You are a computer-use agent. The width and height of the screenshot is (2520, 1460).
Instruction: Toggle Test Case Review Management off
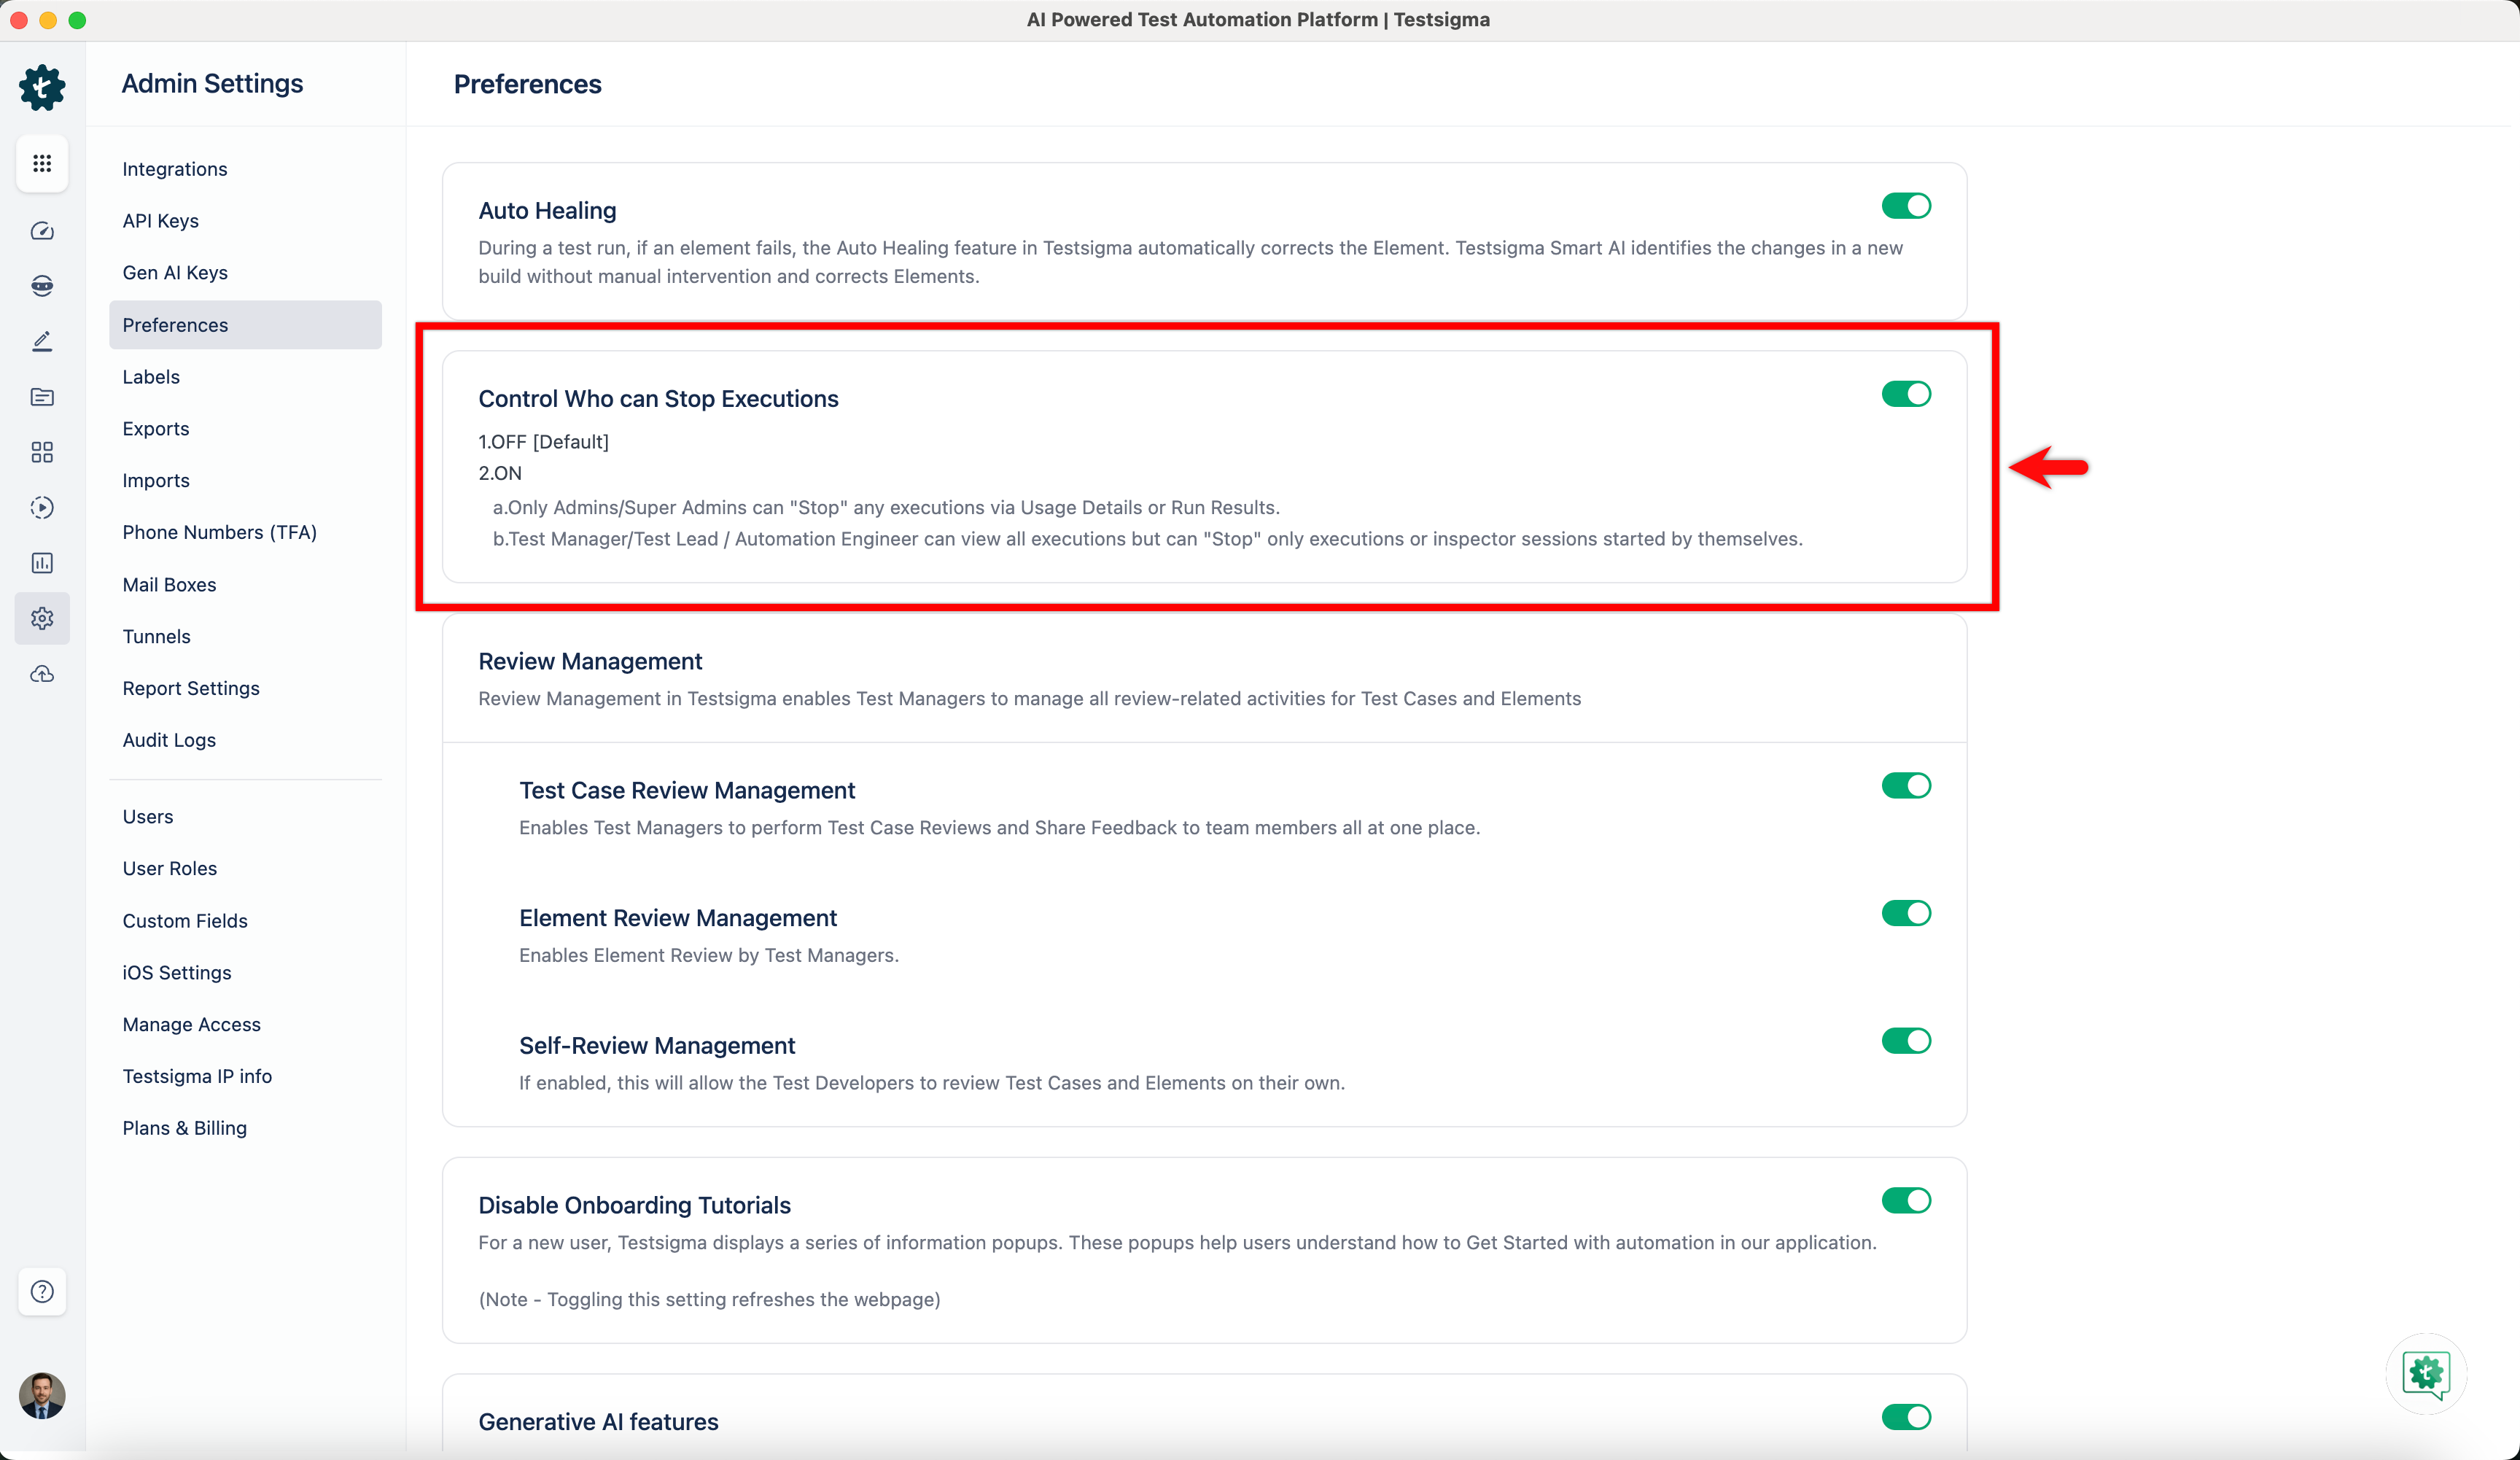(1905, 785)
